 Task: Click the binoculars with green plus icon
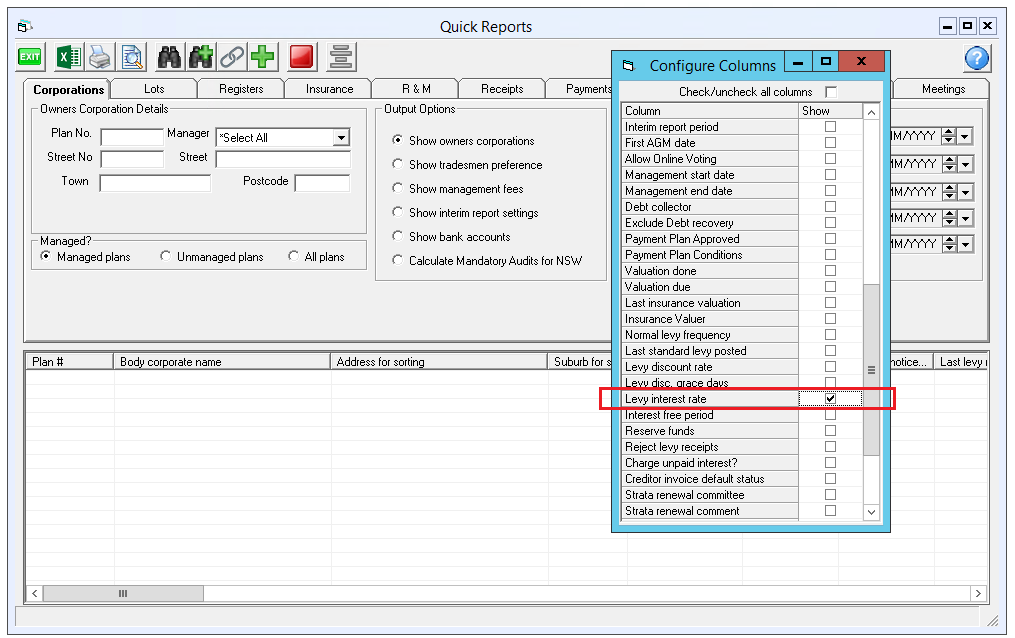point(201,57)
